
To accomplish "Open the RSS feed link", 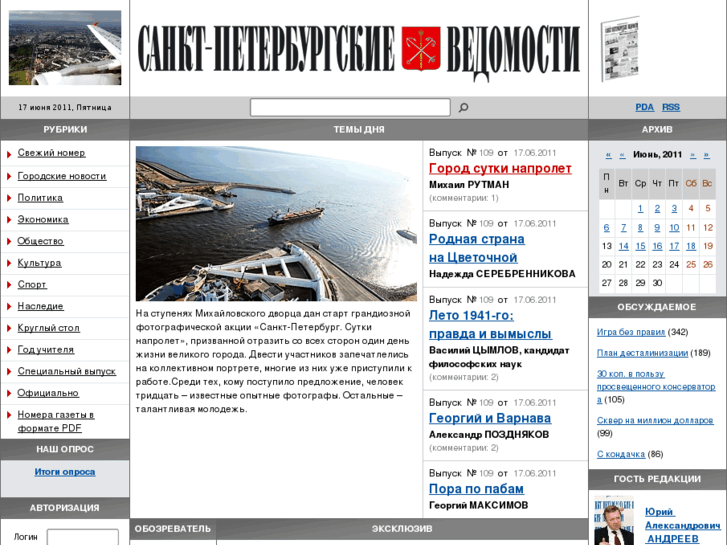I will pyautogui.click(x=671, y=107).
